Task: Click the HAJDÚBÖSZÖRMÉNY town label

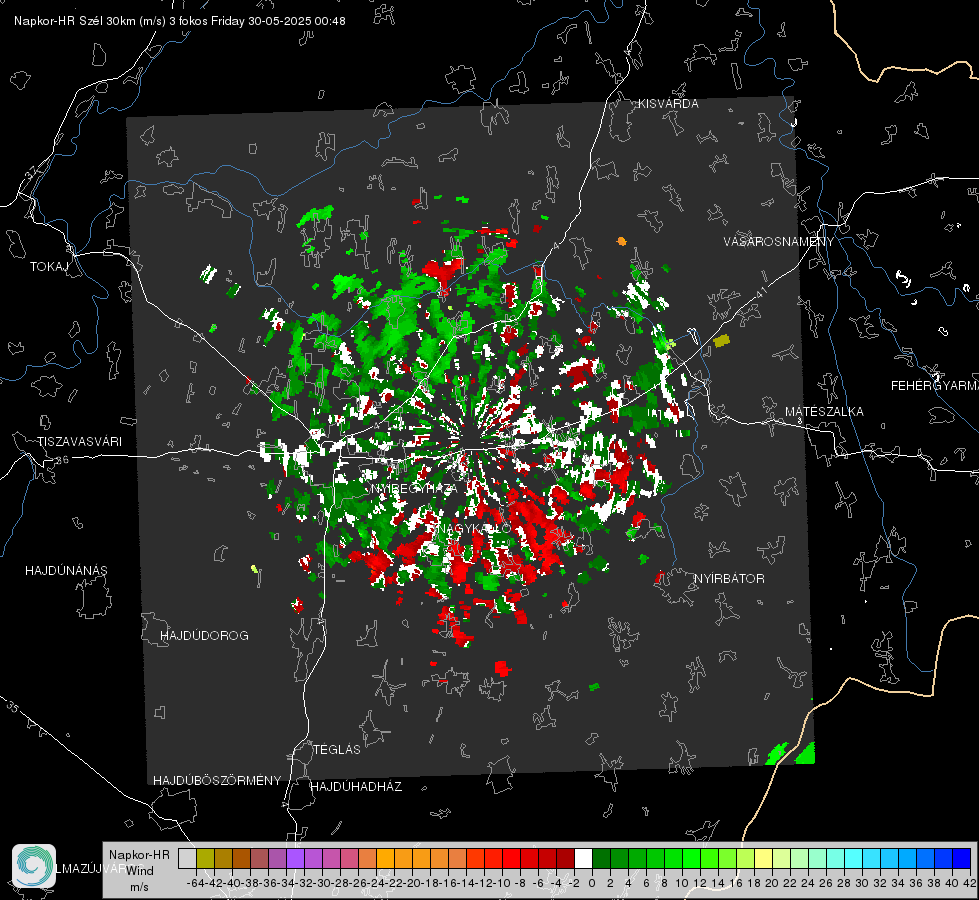Action: click(217, 781)
